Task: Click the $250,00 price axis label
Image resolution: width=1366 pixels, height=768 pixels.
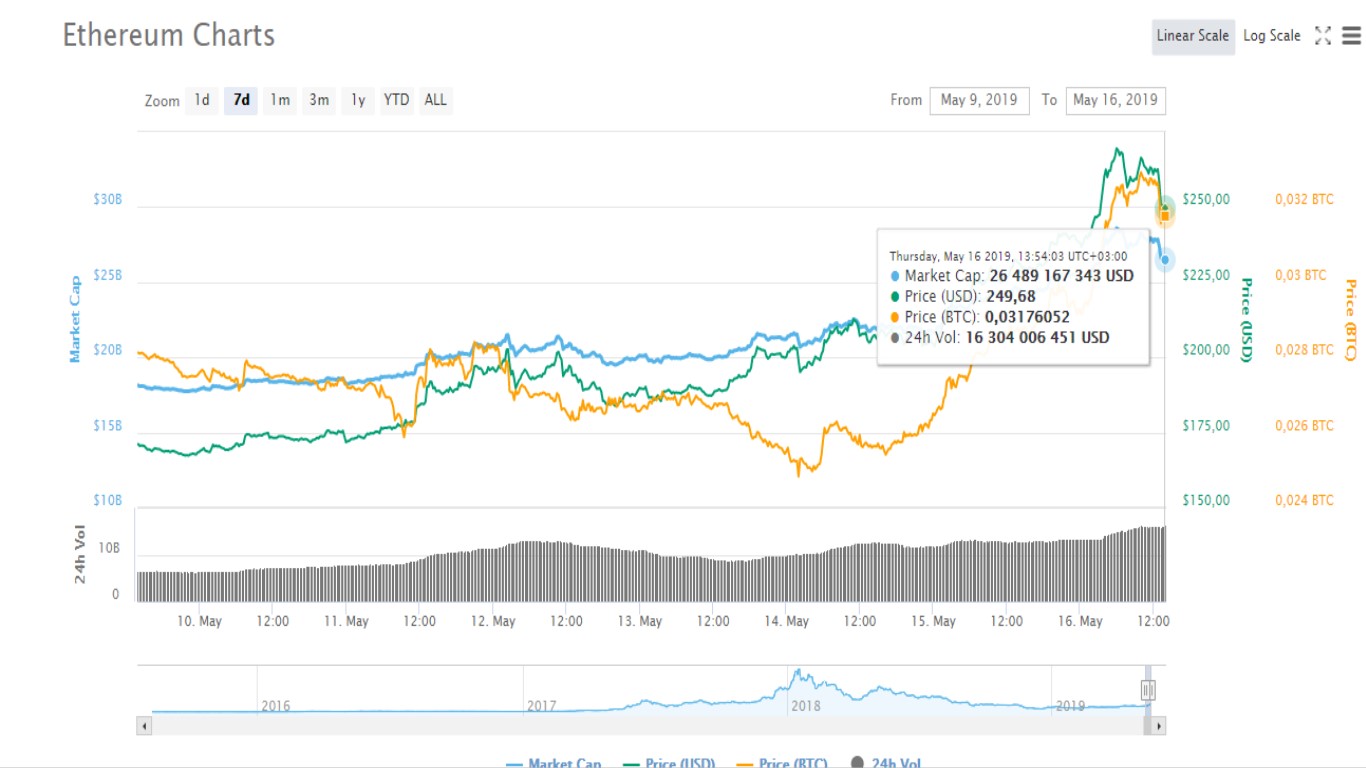Action: point(1206,199)
